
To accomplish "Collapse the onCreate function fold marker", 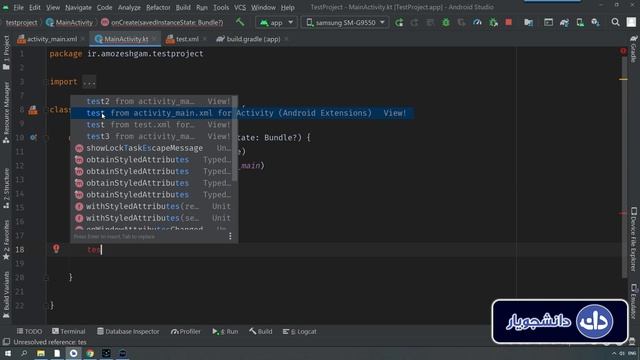I will click(x=47, y=138).
